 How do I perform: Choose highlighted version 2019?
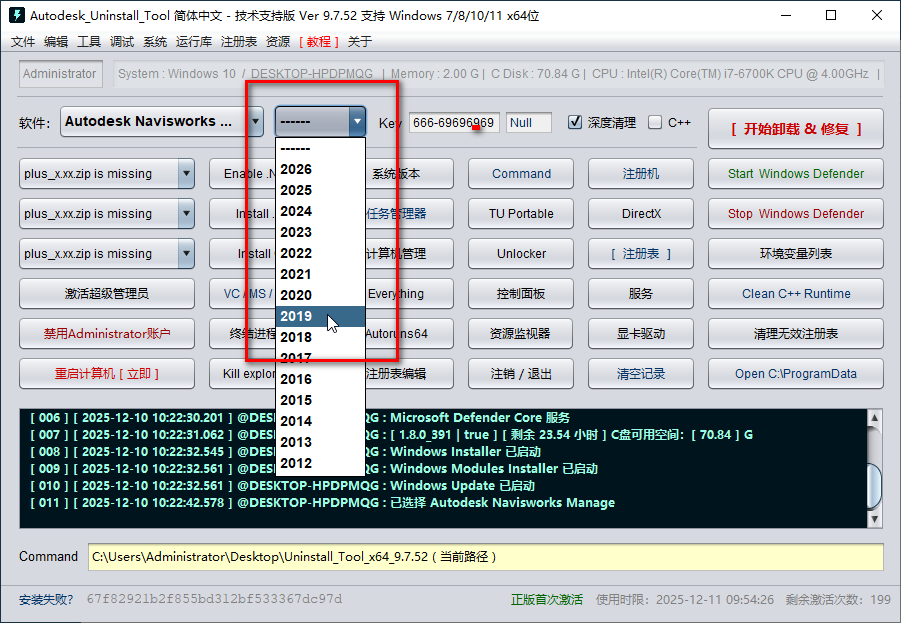(320, 316)
